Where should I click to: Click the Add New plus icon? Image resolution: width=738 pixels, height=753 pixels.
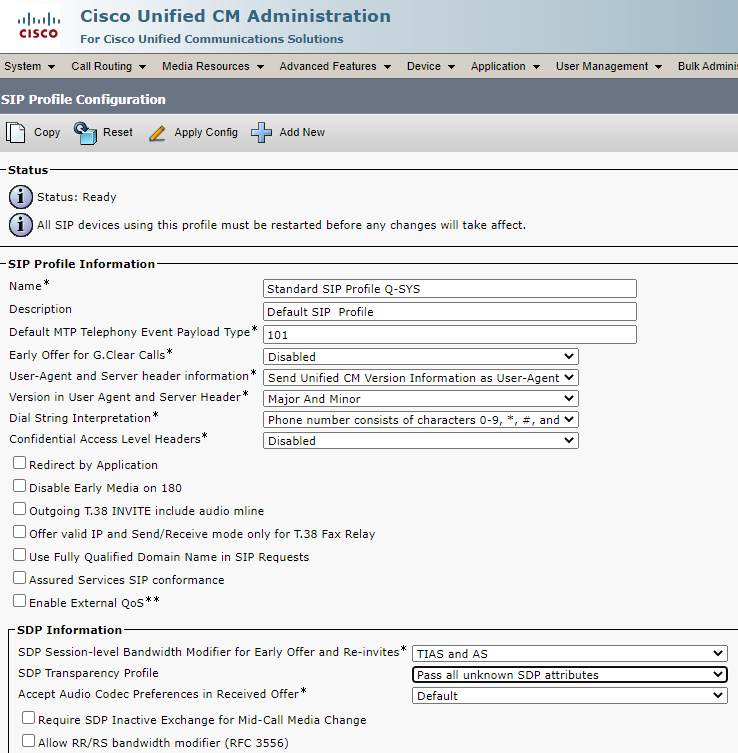pyautogui.click(x=262, y=132)
